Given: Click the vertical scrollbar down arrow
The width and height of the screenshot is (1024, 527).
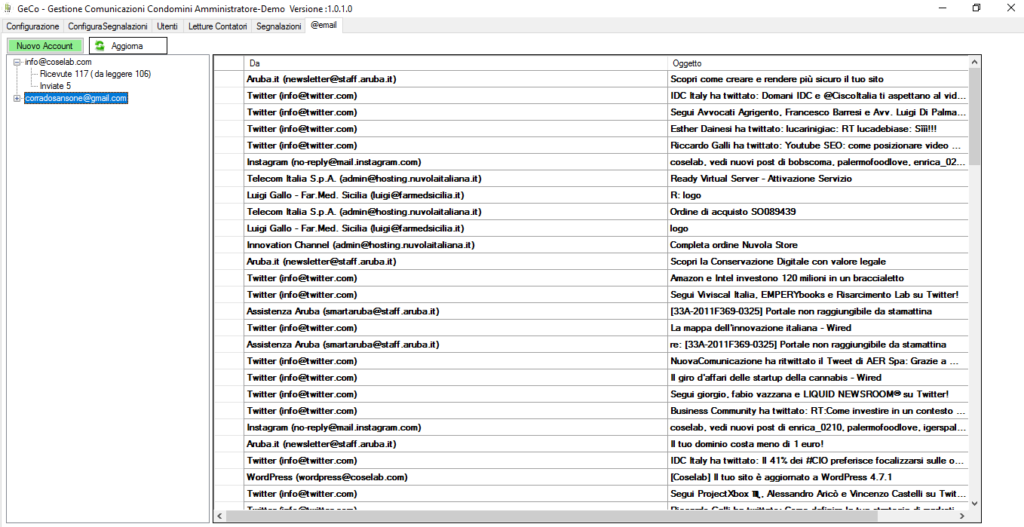Looking at the screenshot, I should 975,504.
